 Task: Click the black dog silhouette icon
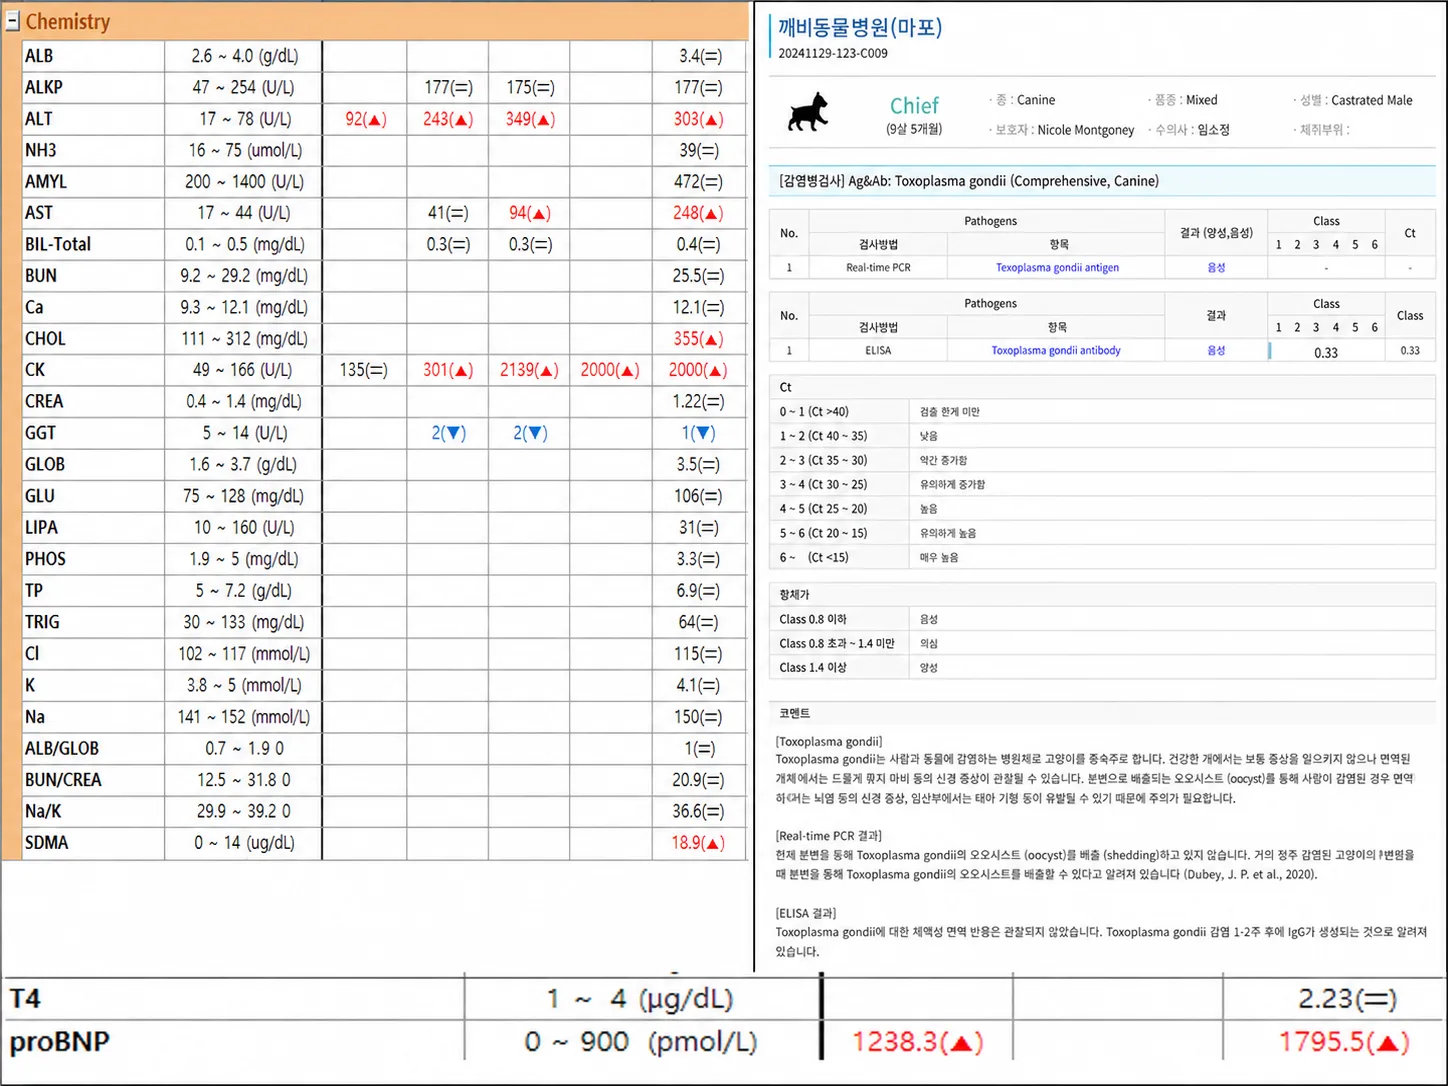coord(808,112)
